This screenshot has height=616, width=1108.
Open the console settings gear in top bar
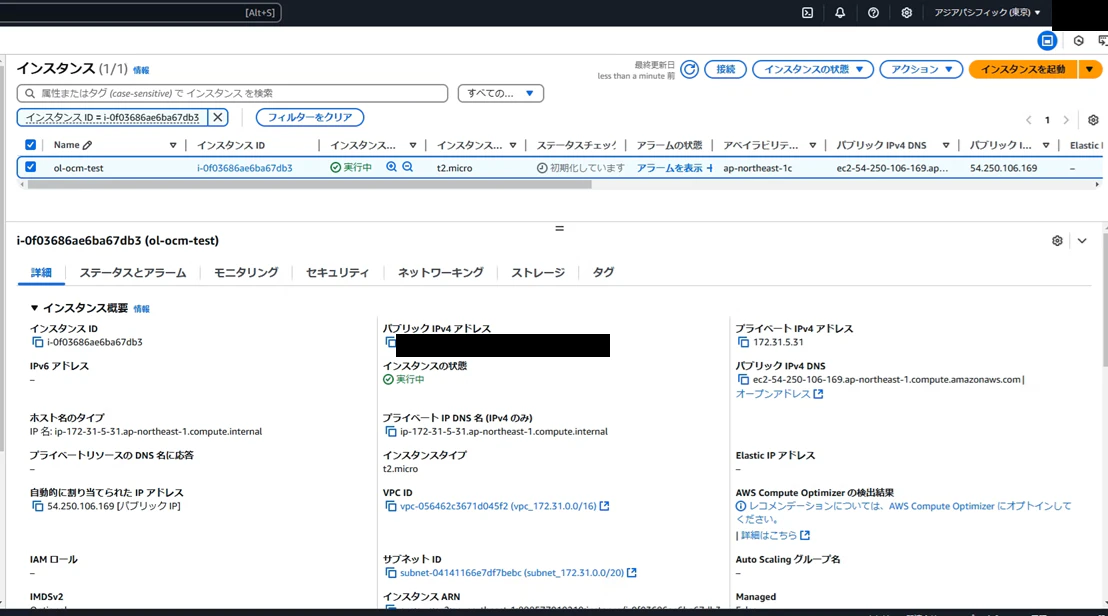[x=907, y=13]
